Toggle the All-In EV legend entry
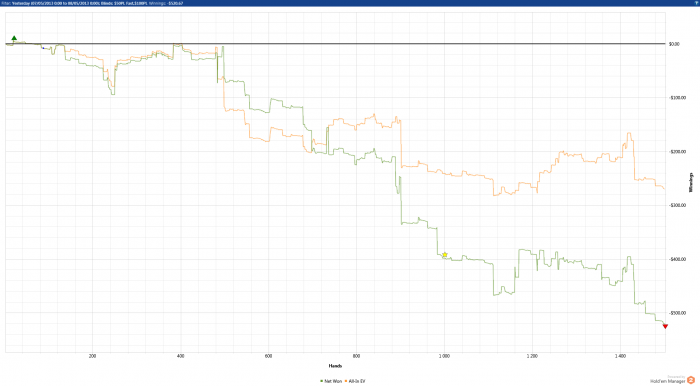Viewport: 700px width, 386px height. click(355, 381)
